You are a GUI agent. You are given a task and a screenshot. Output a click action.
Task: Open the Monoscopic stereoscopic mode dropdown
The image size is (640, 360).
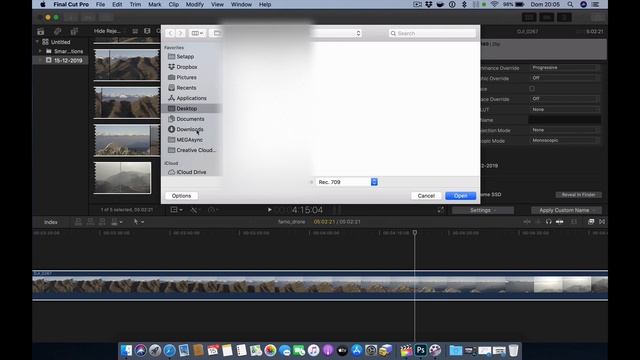565,140
